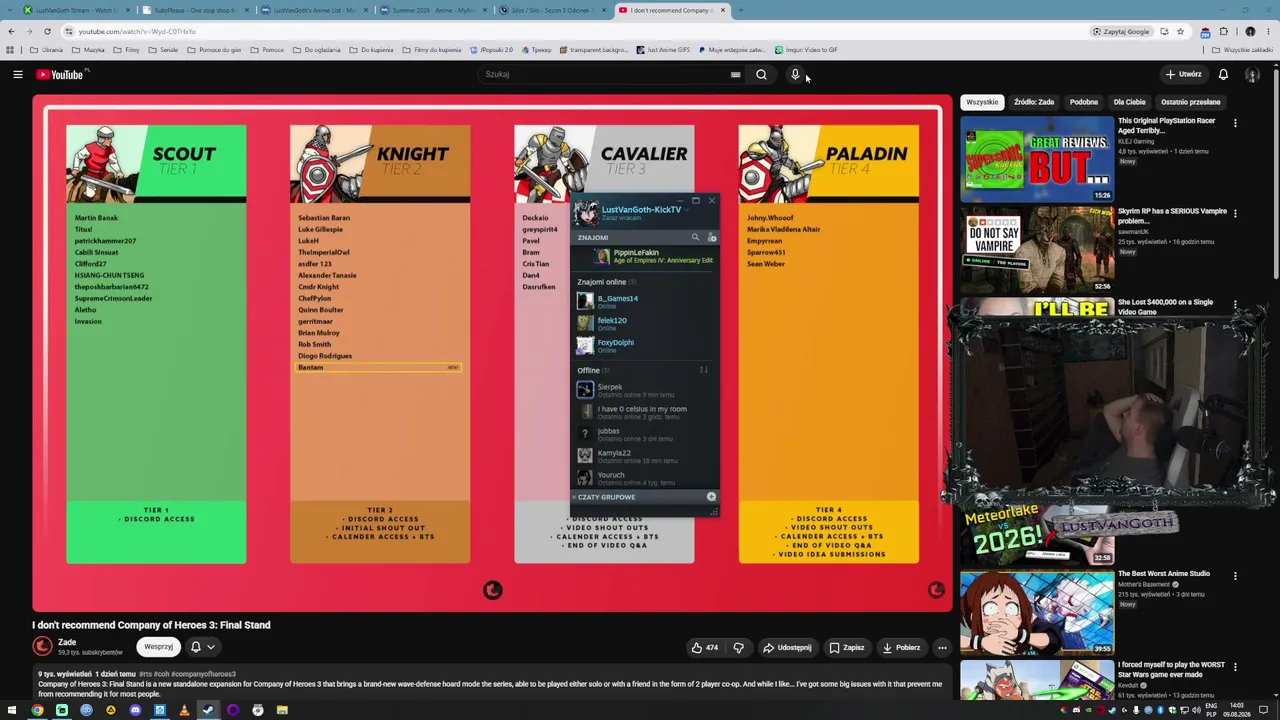The height and width of the screenshot is (720, 1280).
Task: Dislike the video with thumbs down
Action: pyautogui.click(x=738, y=647)
